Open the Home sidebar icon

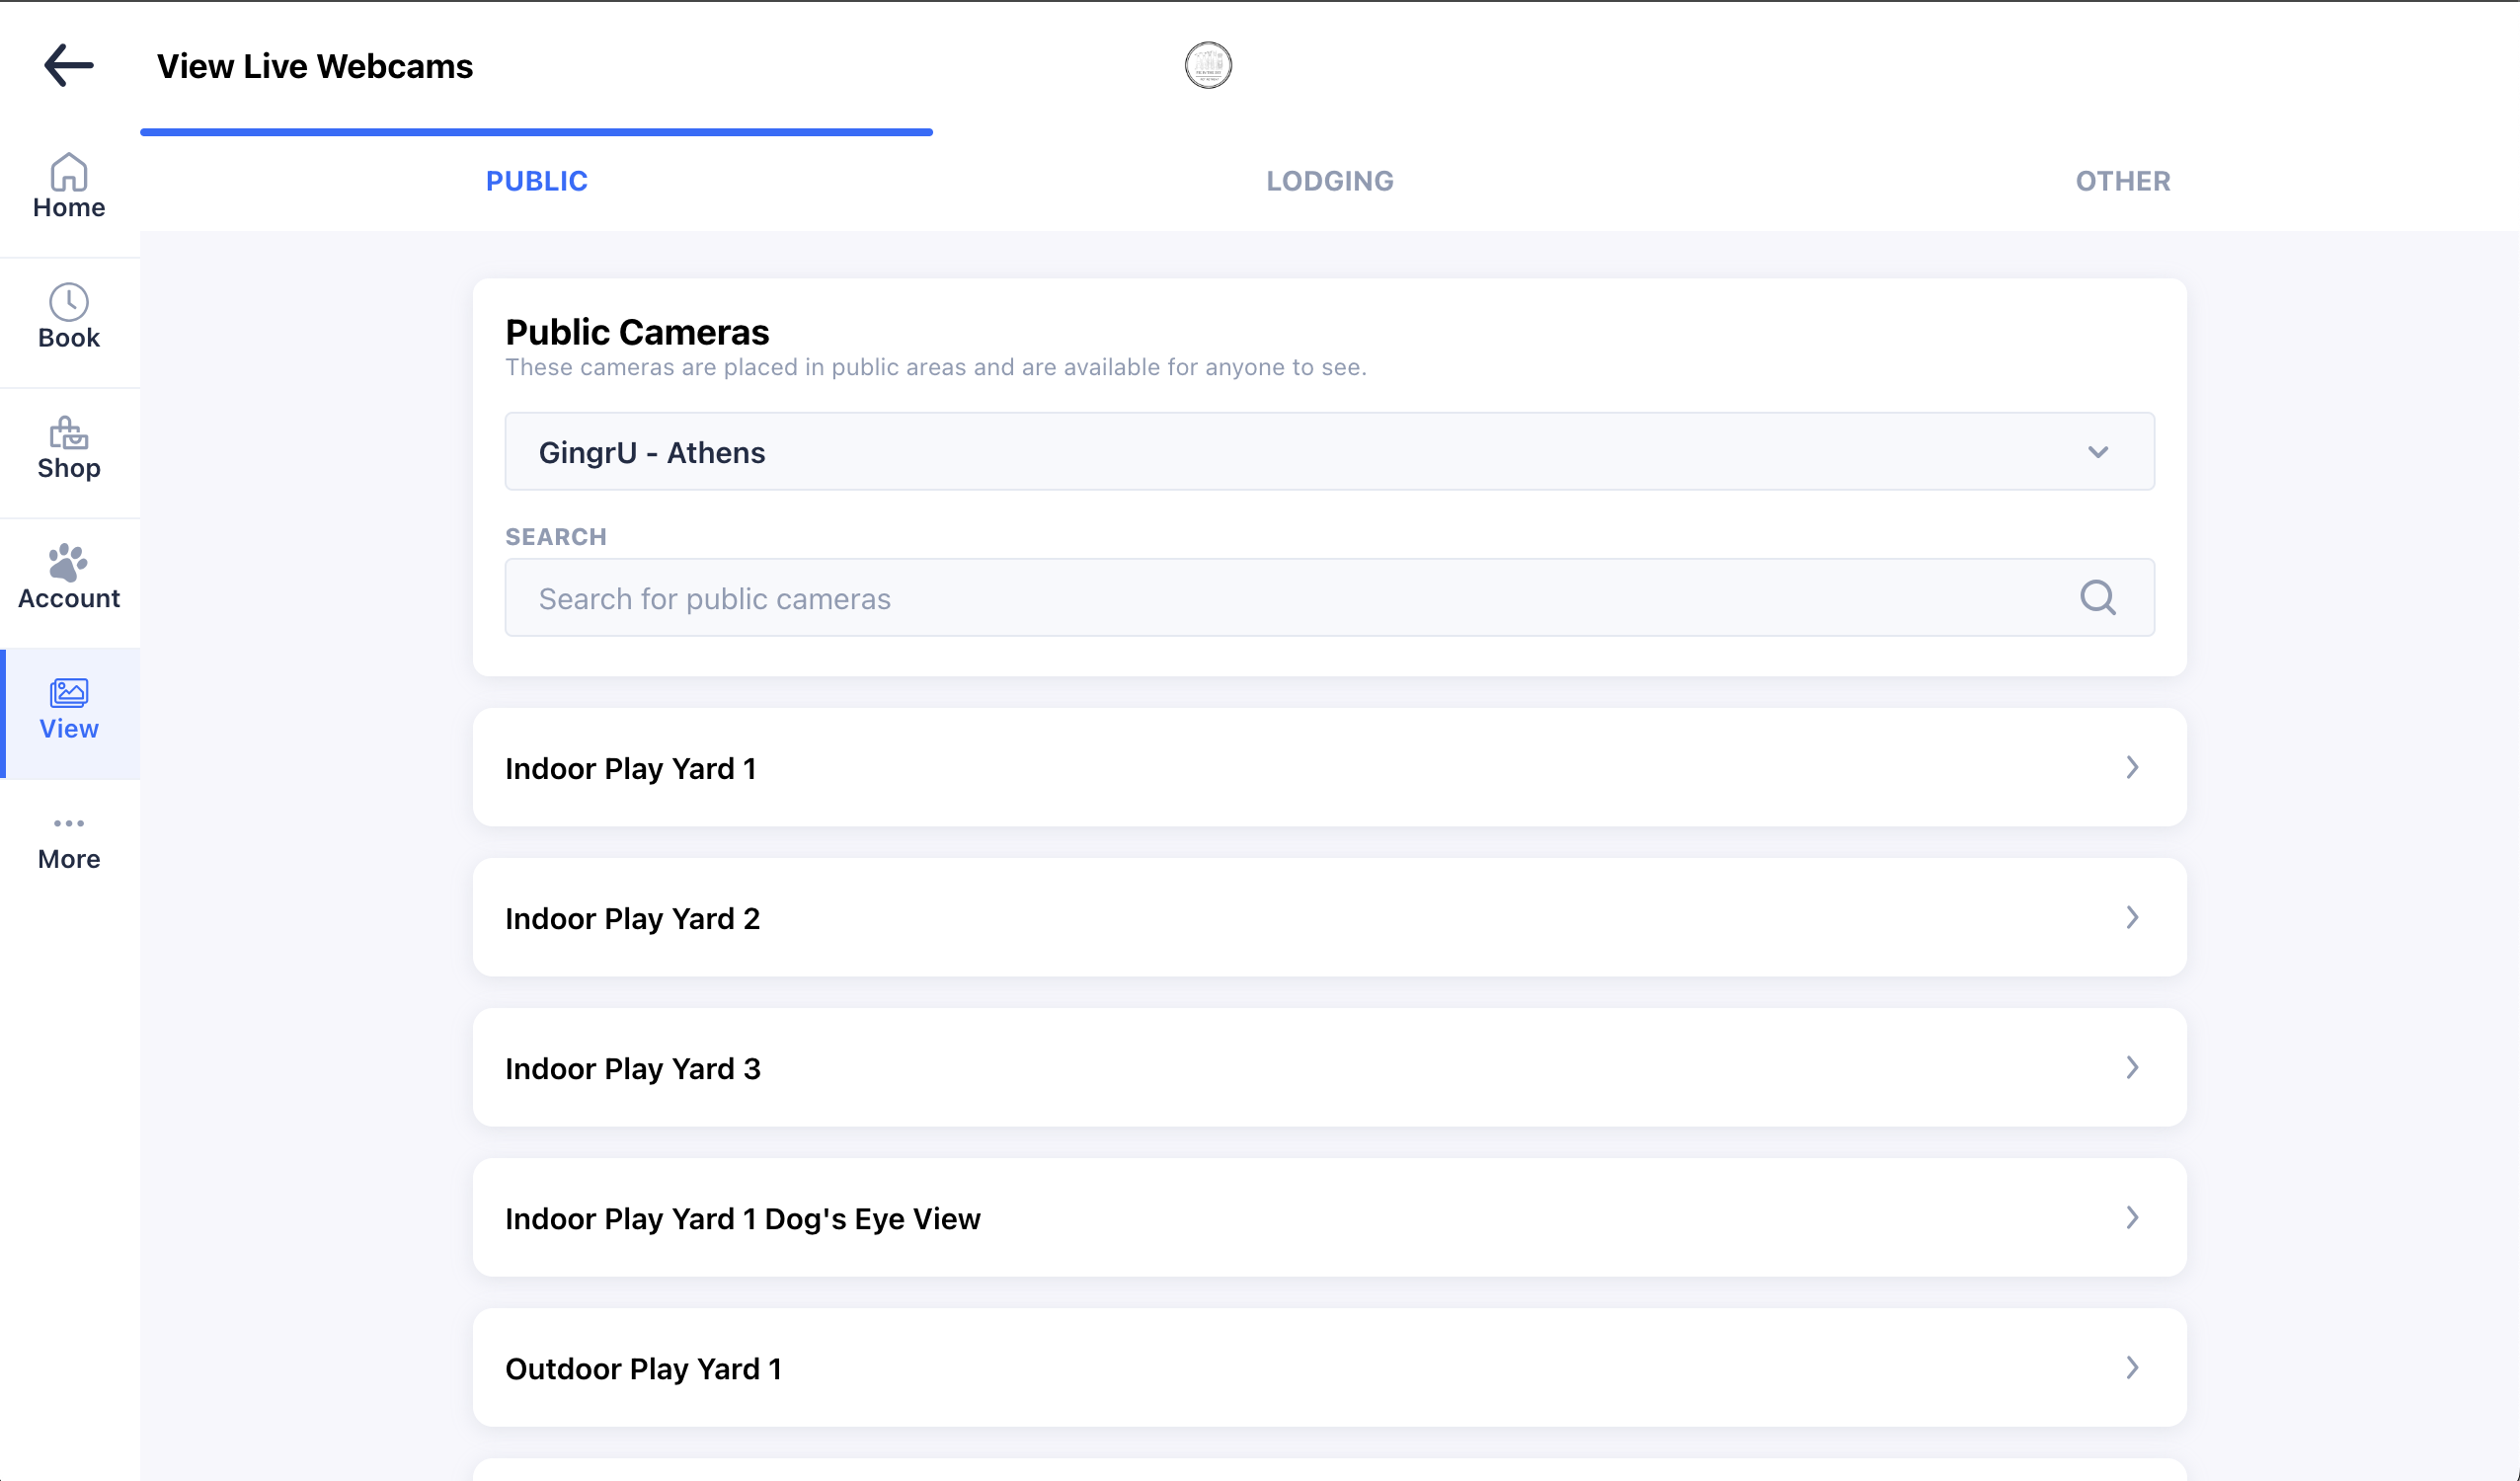coord(68,174)
